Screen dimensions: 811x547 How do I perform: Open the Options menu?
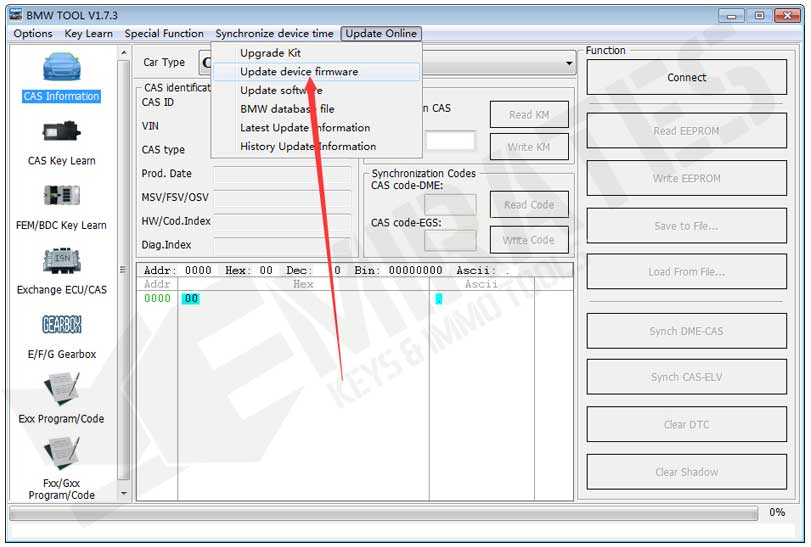33,34
